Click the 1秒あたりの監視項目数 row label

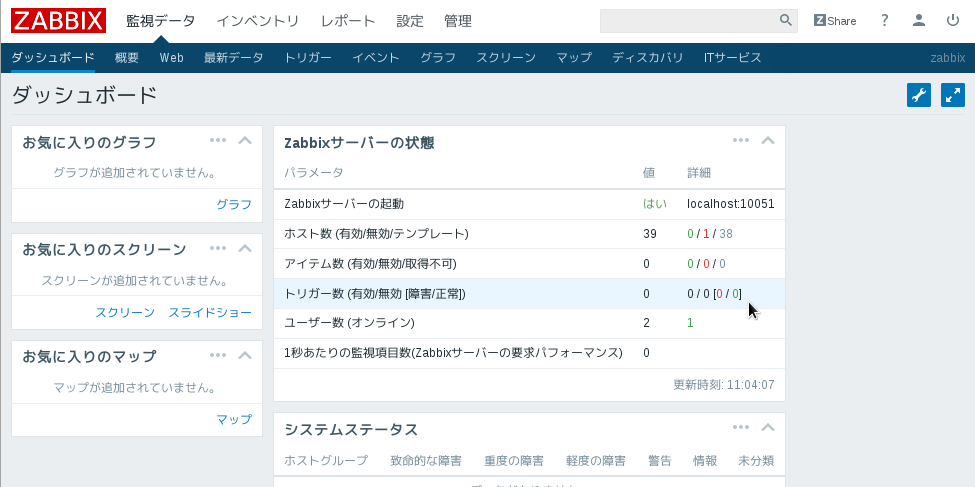[x=453, y=353]
